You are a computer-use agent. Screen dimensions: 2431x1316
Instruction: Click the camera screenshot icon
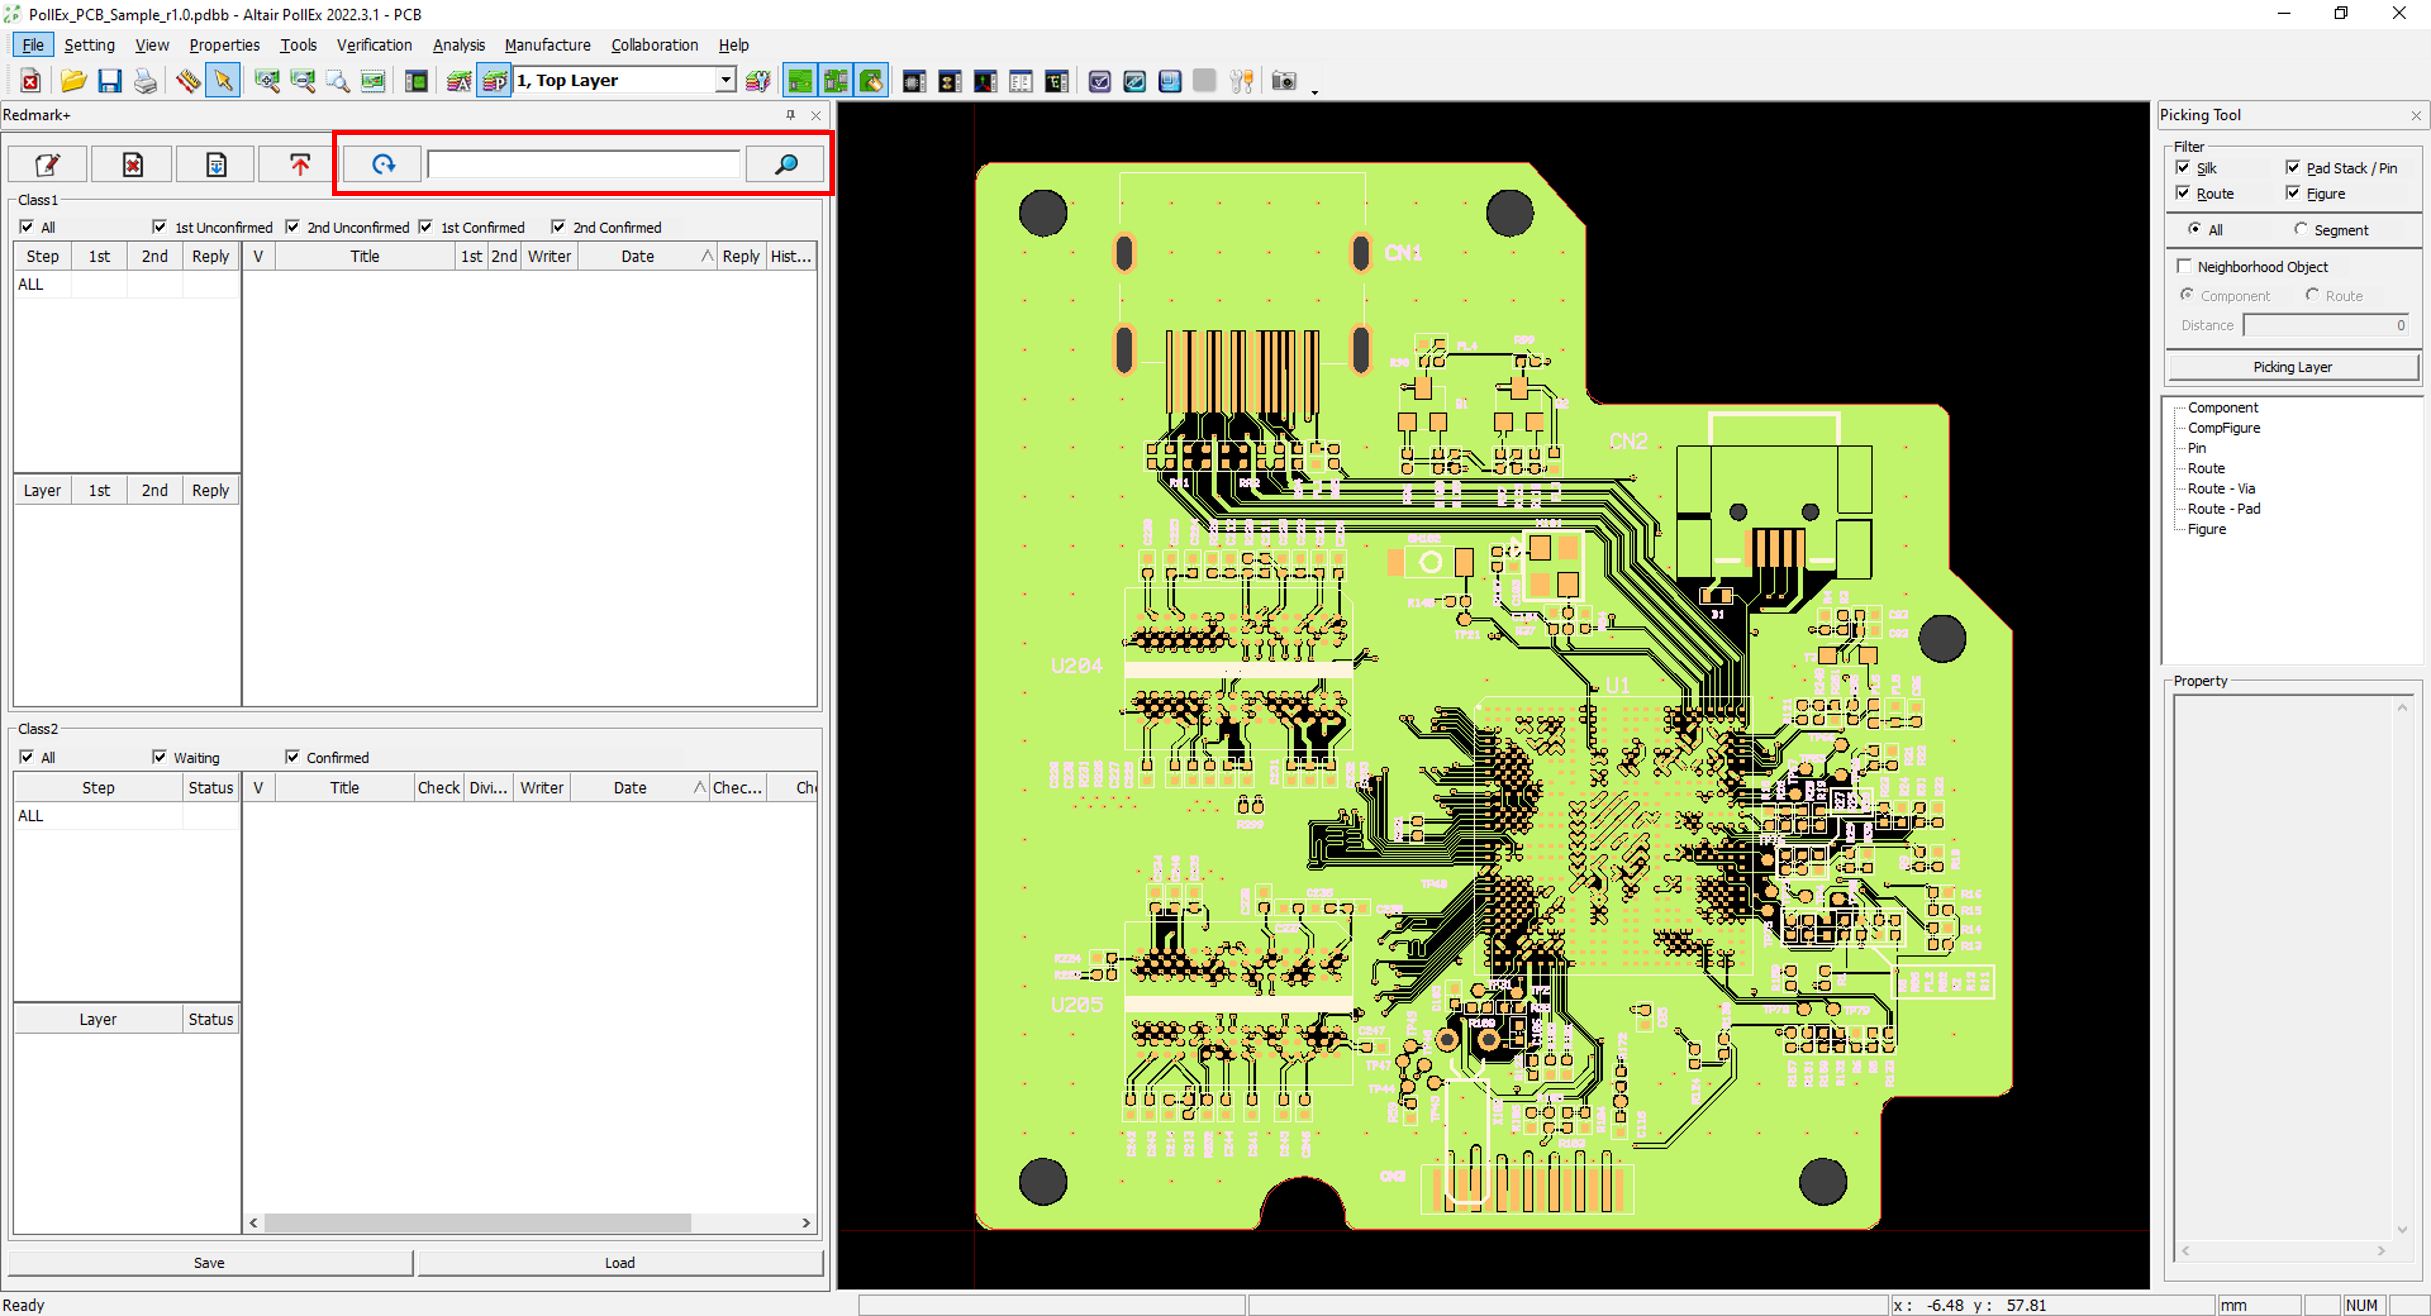tap(1283, 81)
